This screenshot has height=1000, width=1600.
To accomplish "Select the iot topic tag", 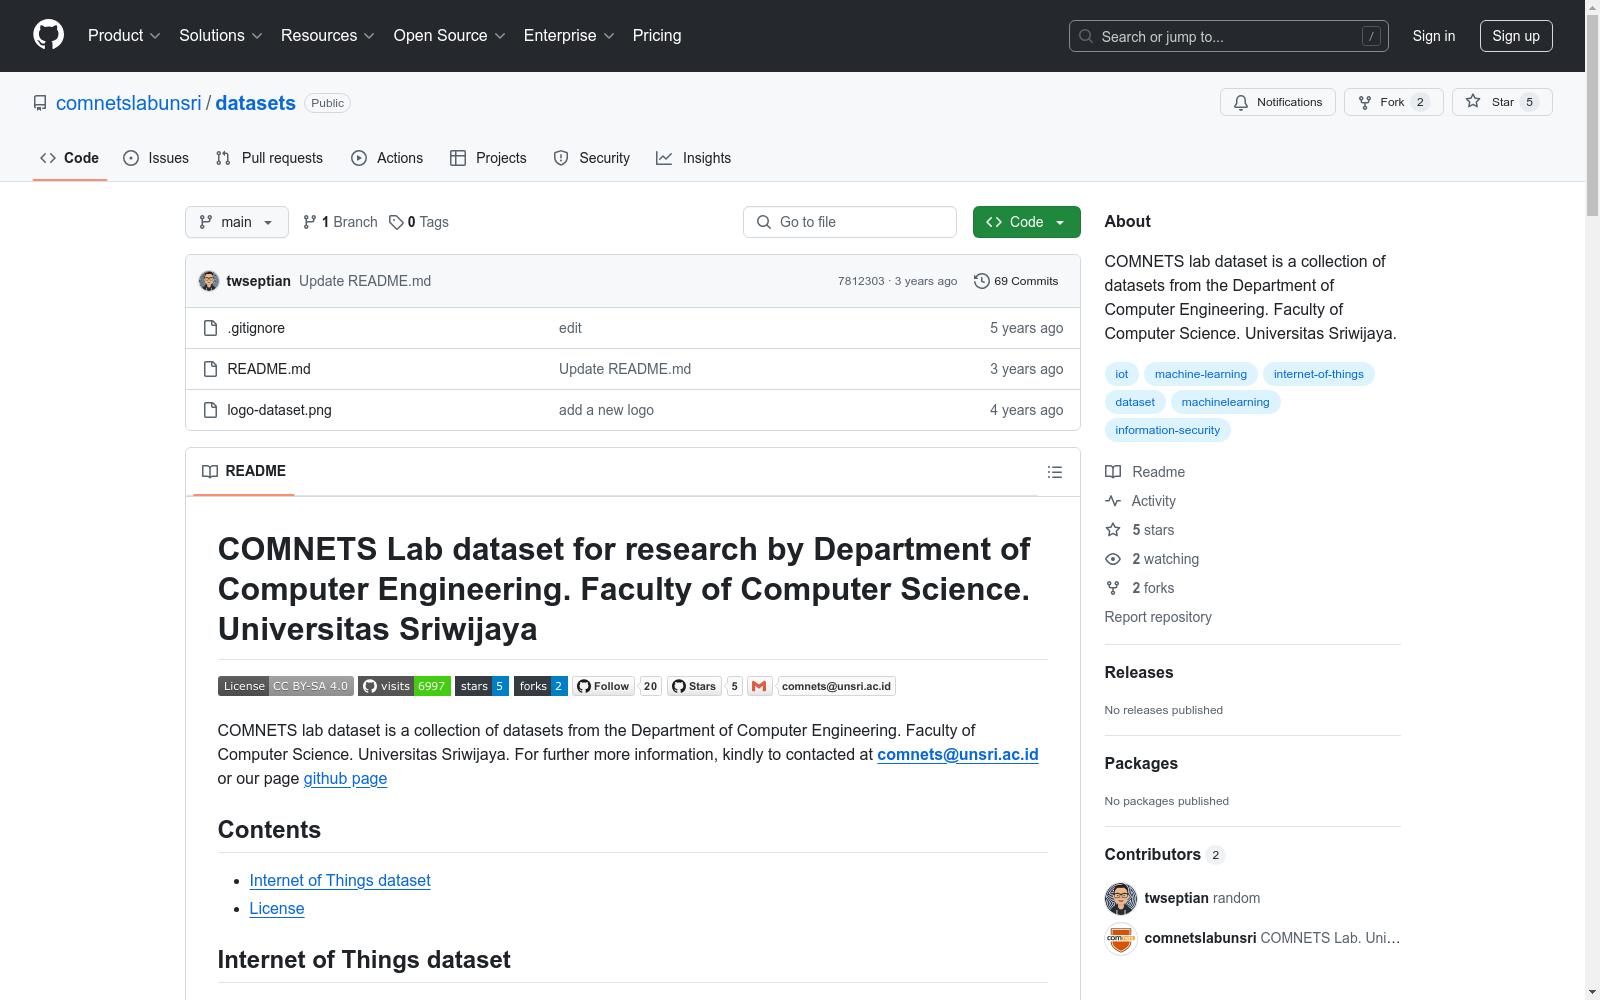I will coord(1122,374).
